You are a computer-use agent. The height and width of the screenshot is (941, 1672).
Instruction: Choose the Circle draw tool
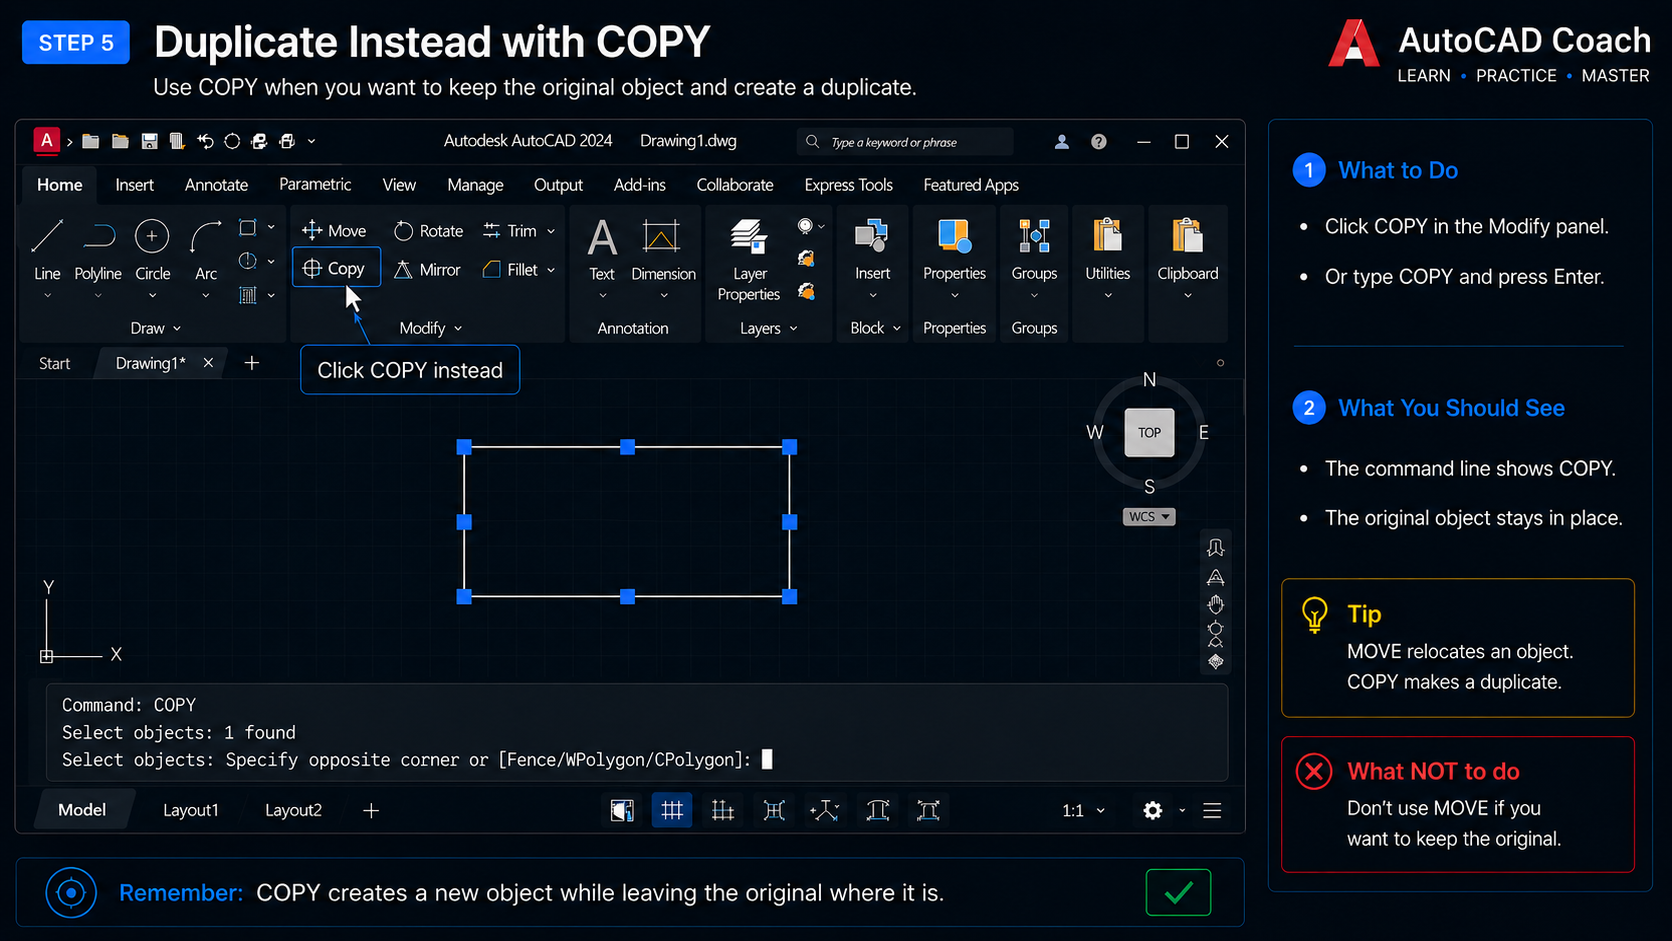click(x=152, y=249)
